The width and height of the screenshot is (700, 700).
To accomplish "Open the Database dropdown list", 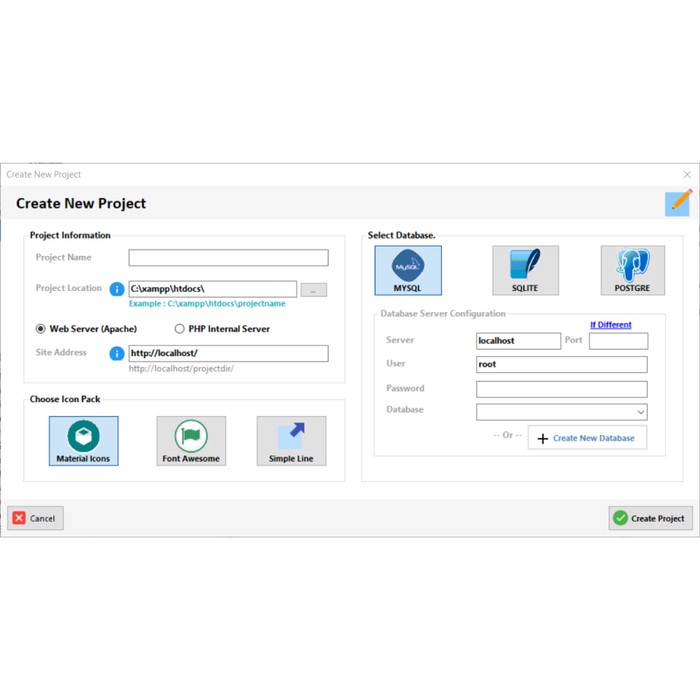I will [562, 412].
